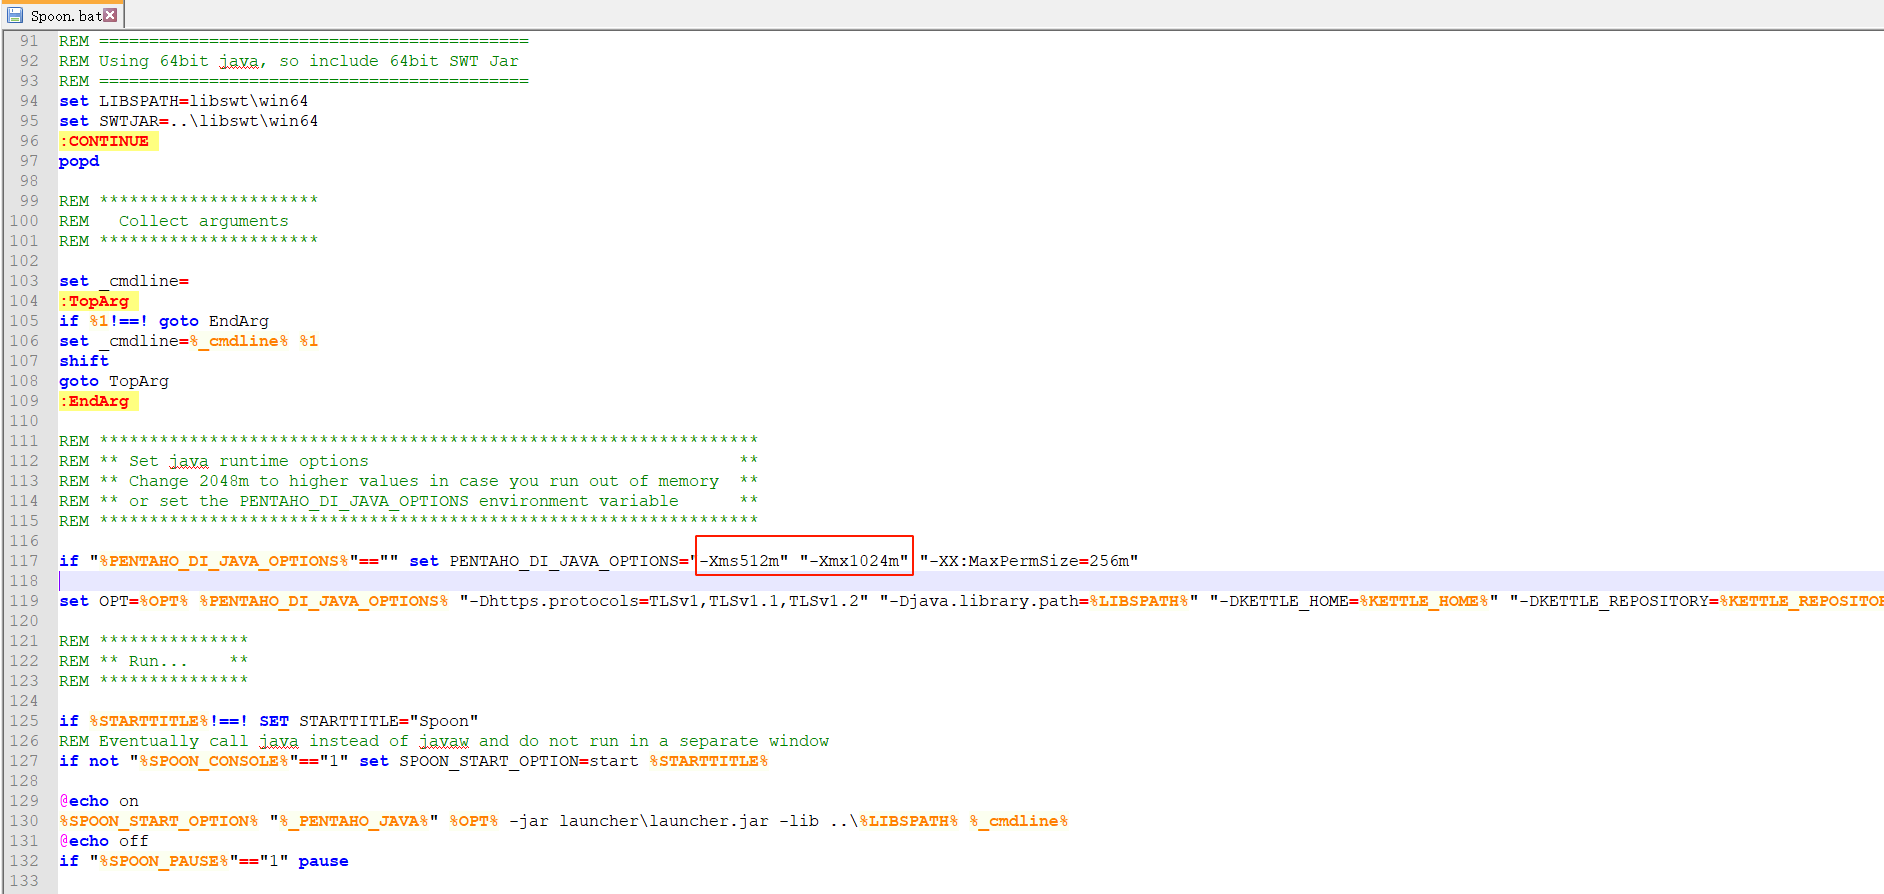Click the "-Xms512m" value in red box
1884x894 pixels.
point(744,561)
